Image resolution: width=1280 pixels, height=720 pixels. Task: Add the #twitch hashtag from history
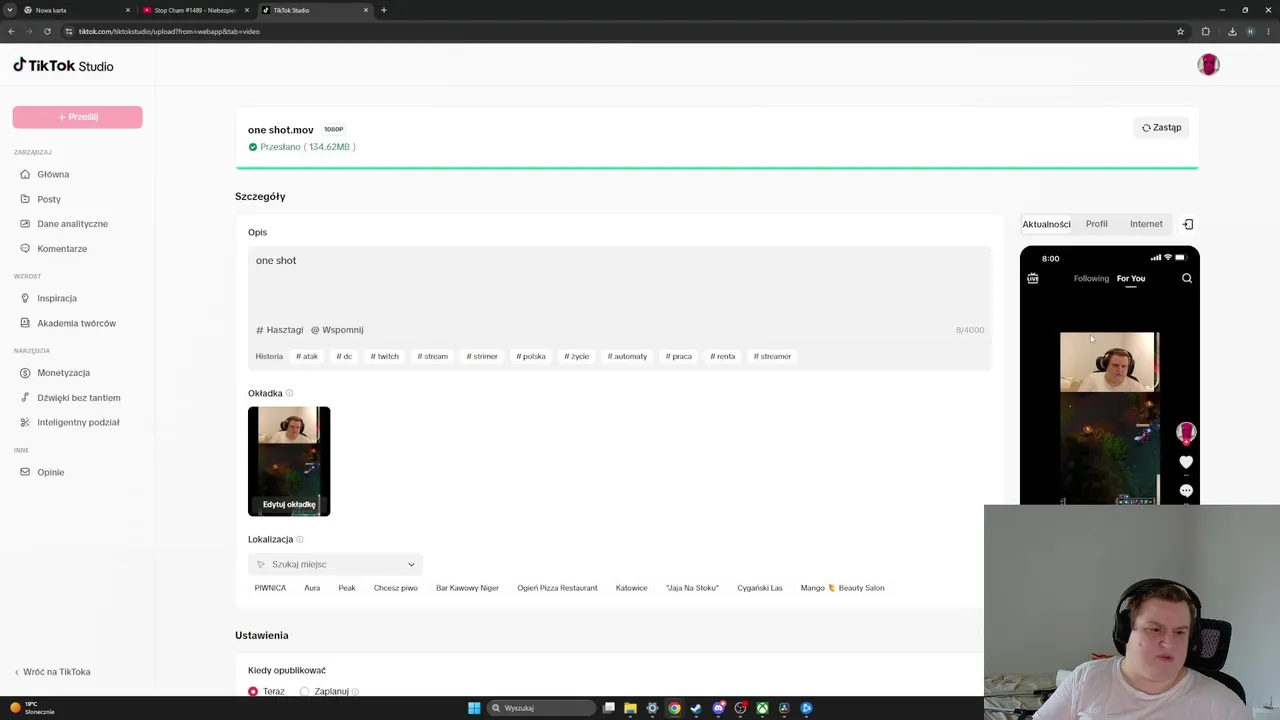pos(384,356)
